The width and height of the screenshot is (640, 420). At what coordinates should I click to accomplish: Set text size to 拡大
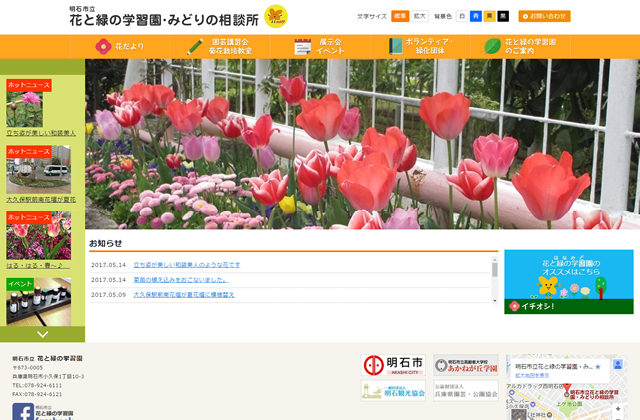420,16
